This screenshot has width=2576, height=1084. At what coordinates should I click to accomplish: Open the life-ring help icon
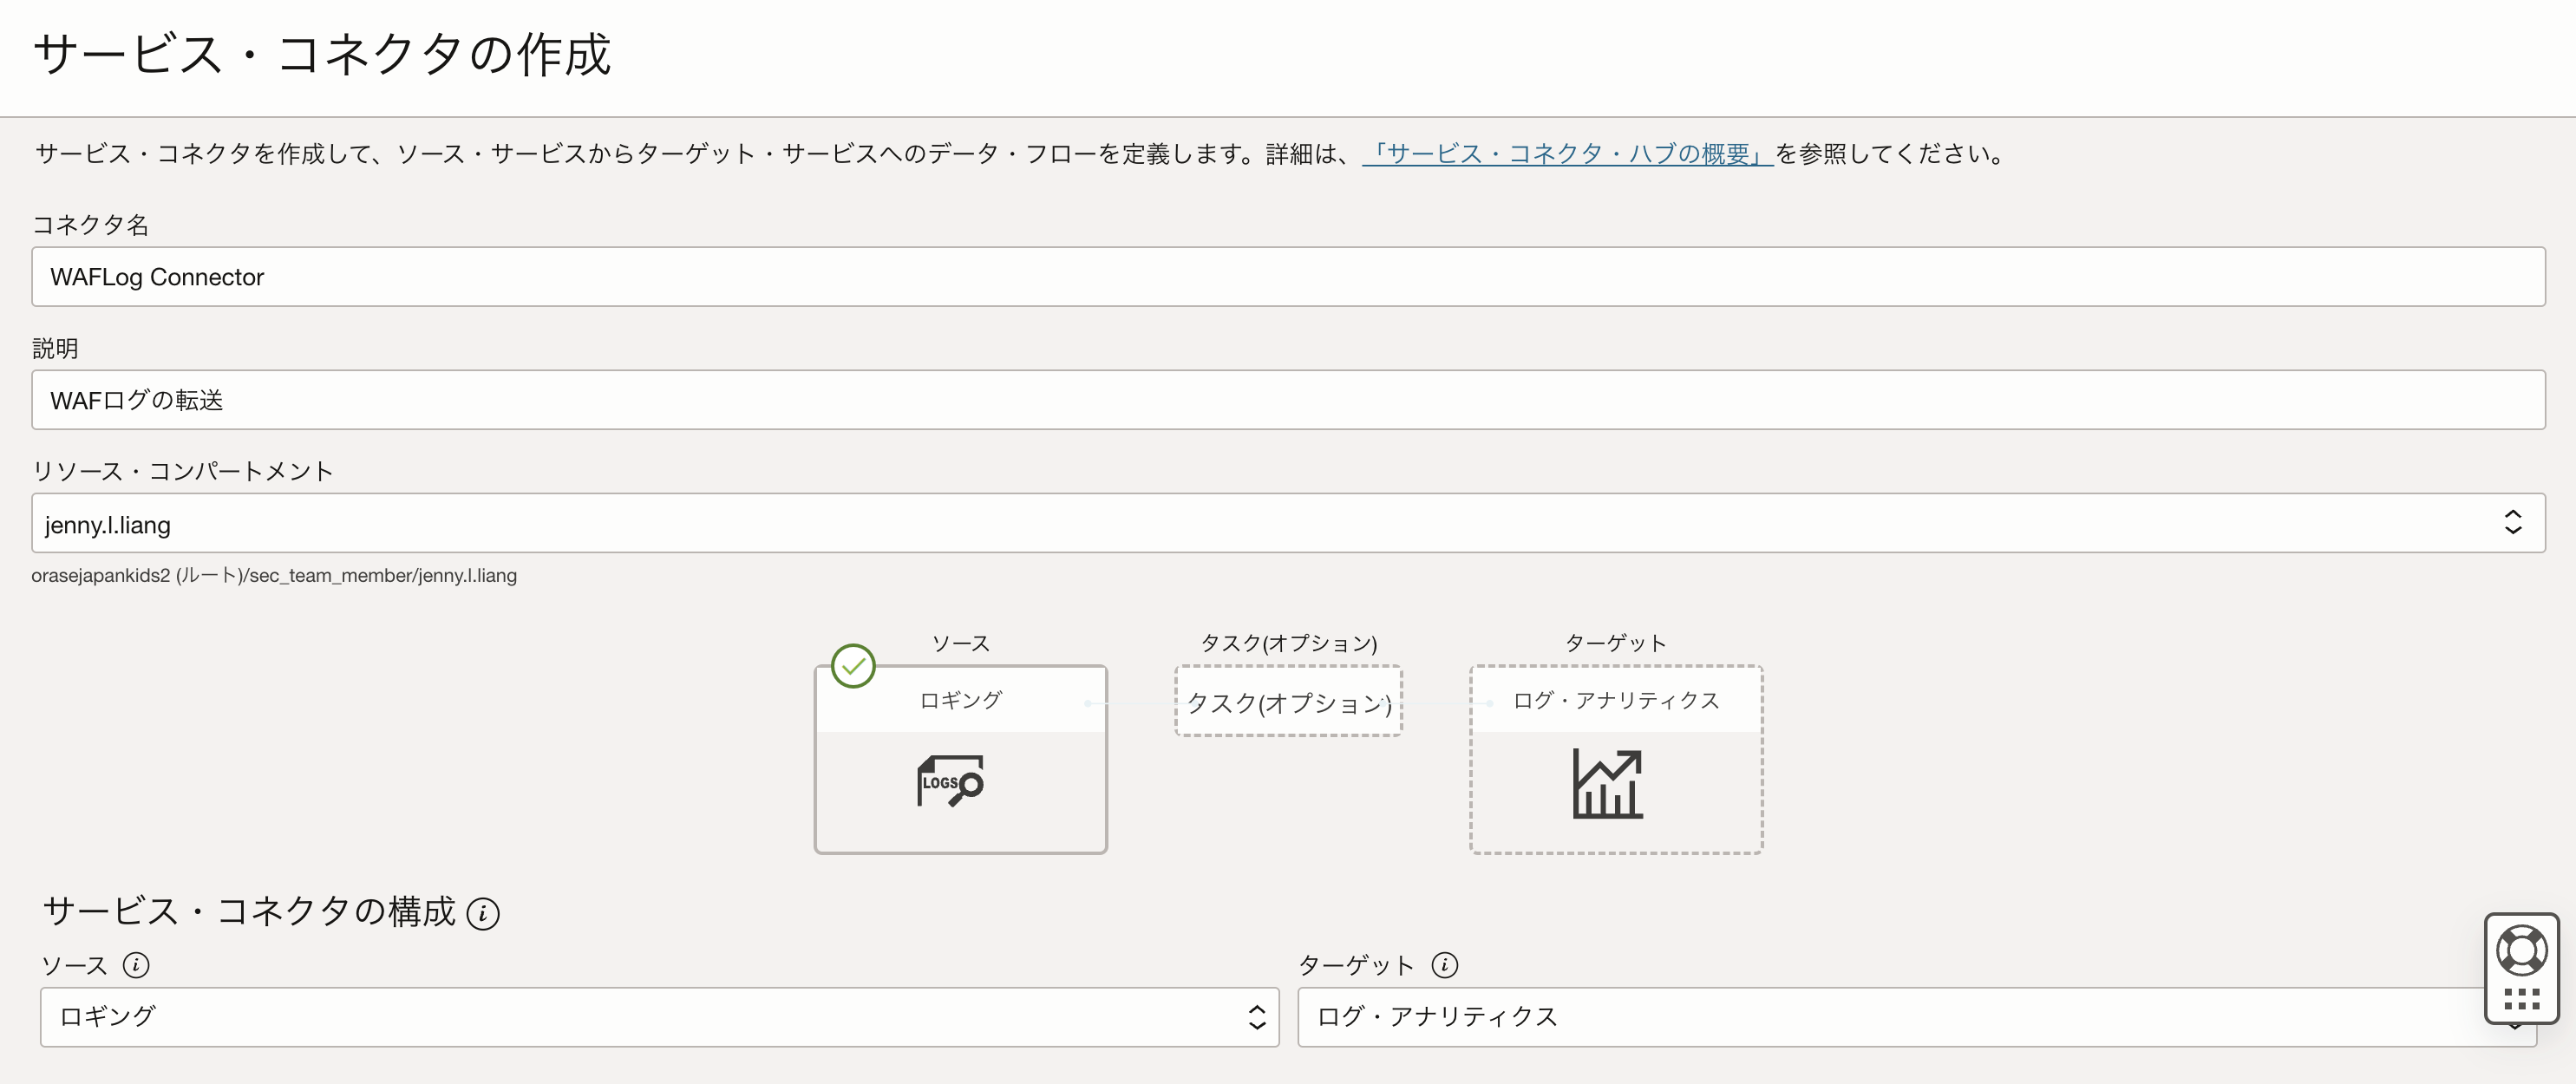click(x=2521, y=950)
